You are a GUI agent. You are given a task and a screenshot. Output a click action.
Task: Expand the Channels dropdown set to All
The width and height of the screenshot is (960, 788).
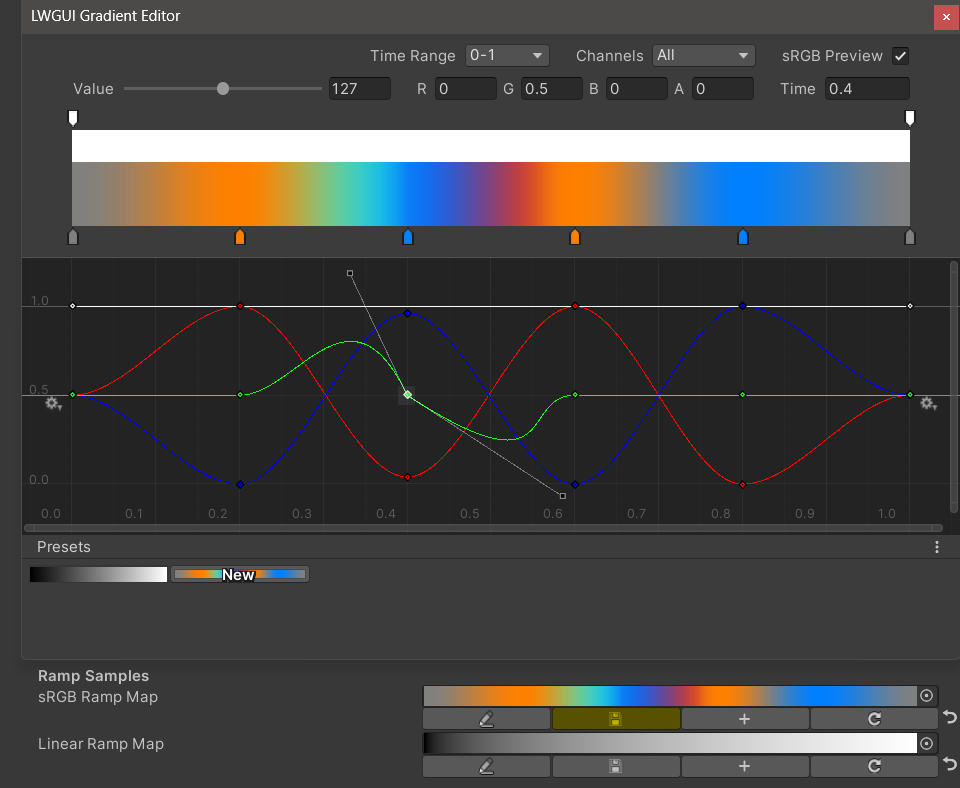703,56
